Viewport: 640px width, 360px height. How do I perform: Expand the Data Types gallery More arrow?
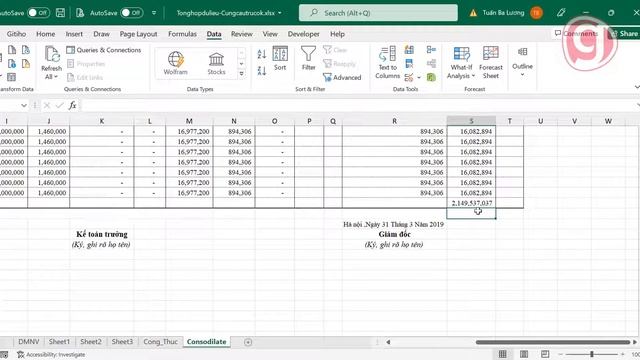tap(241, 74)
